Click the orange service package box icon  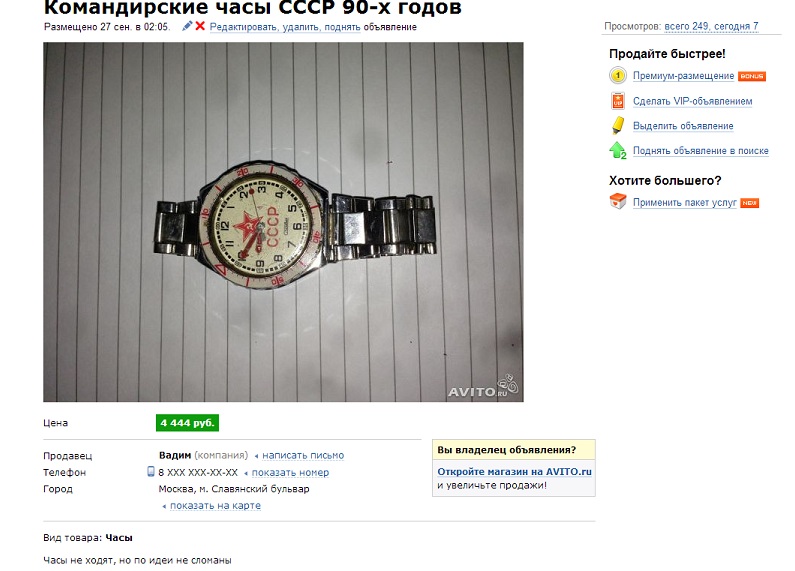click(618, 201)
